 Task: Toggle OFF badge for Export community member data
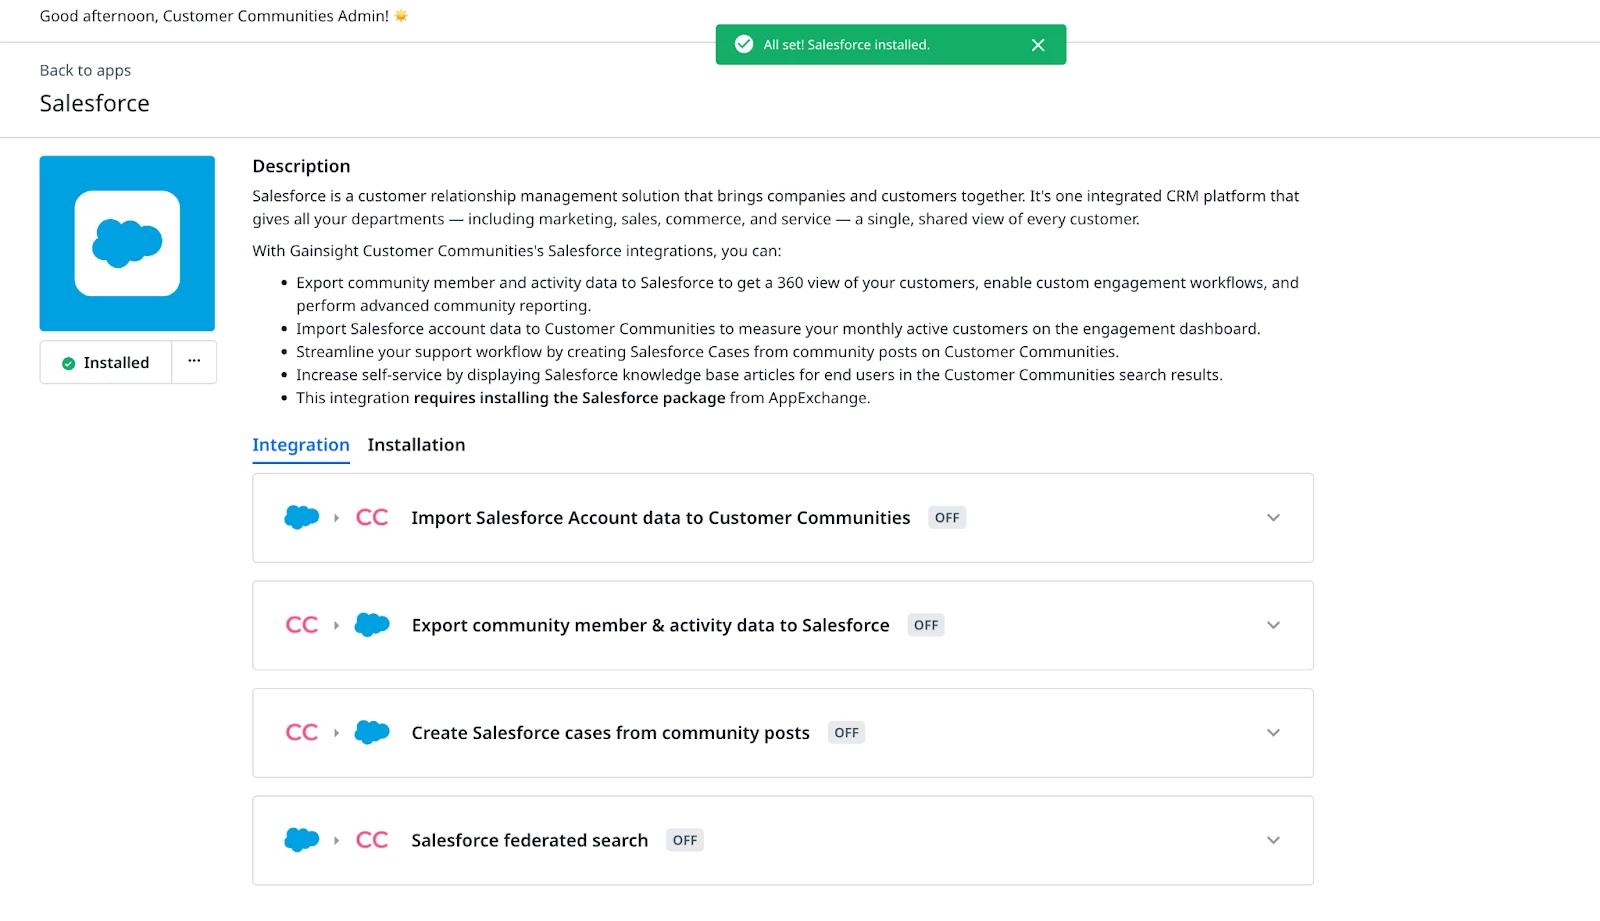926,625
